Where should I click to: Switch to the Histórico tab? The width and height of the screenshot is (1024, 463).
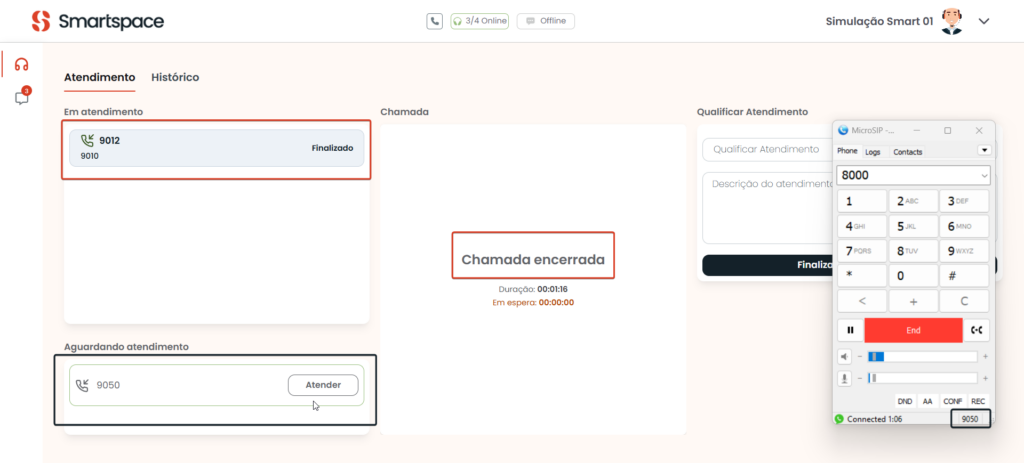click(175, 77)
